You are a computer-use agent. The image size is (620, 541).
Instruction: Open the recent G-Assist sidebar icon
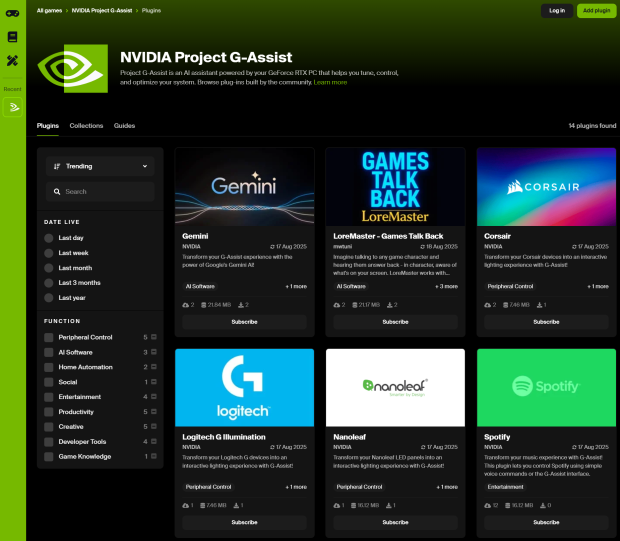tap(13, 107)
